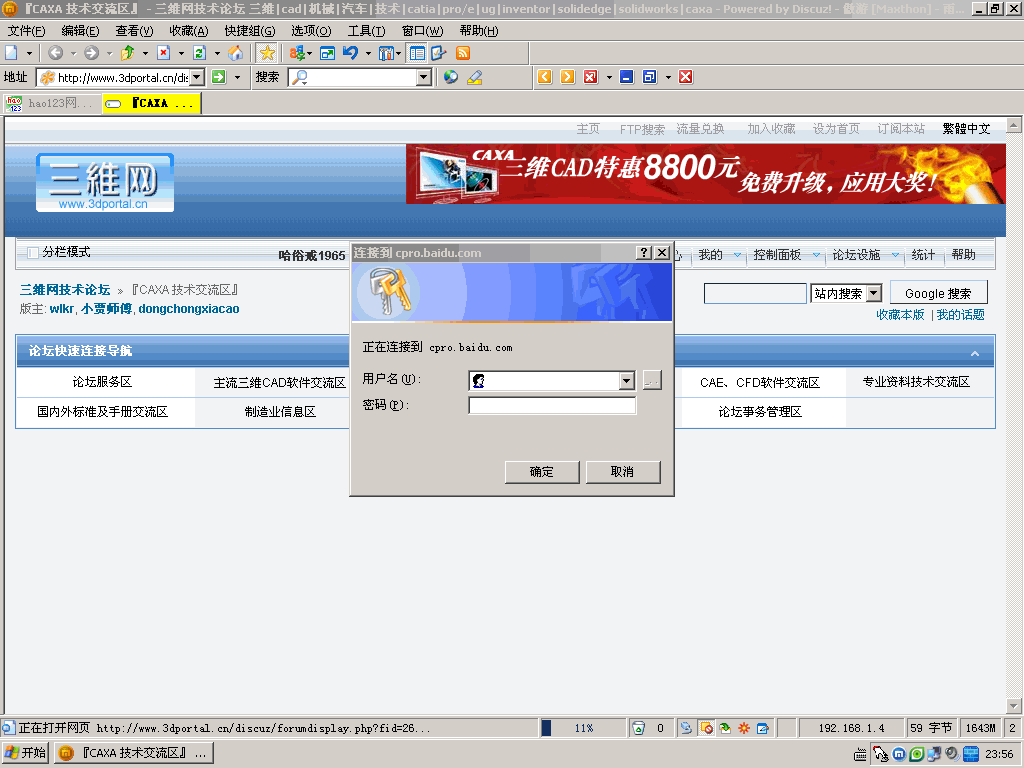Click the sidebar layout icon
This screenshot has width=1024, height=768.
coord(417,53)
